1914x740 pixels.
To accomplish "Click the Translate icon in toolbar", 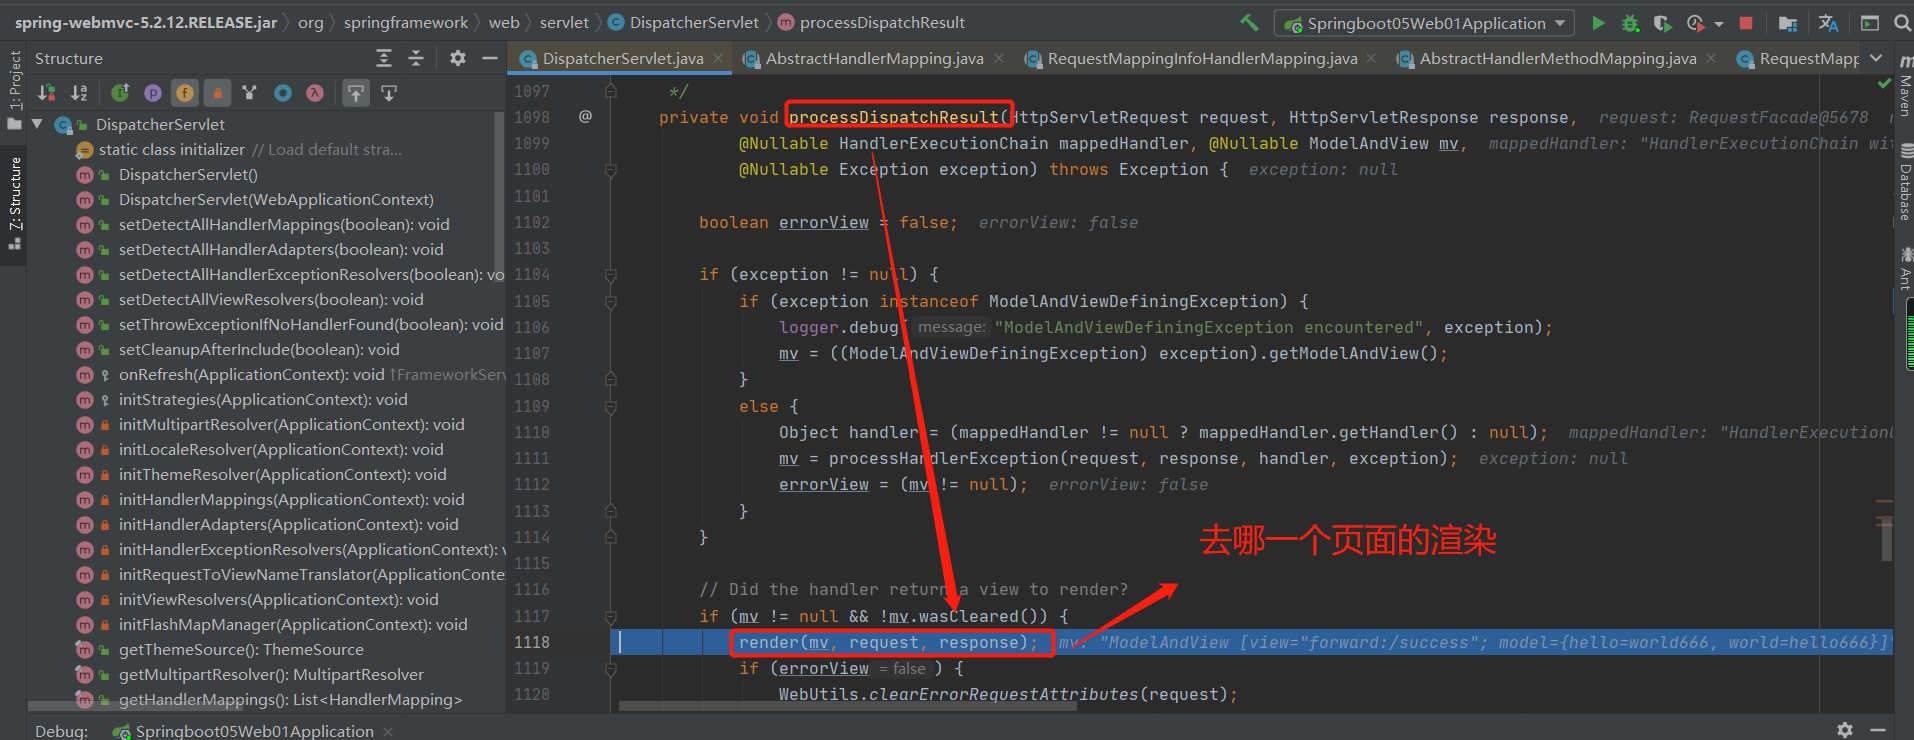I will pos(1829,23).
